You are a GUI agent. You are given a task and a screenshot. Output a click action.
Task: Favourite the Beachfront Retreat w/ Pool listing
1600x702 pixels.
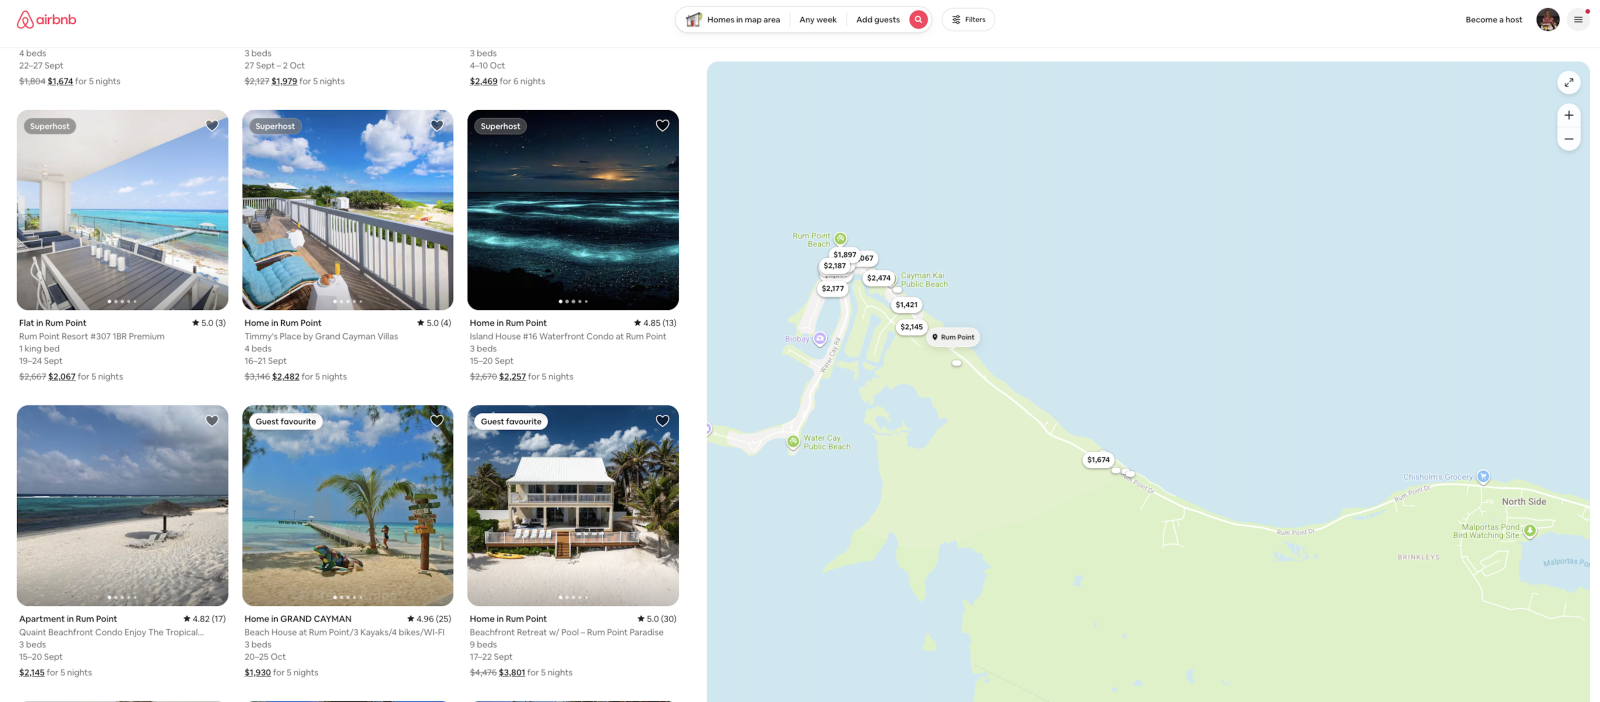click(x=662, y=421)
